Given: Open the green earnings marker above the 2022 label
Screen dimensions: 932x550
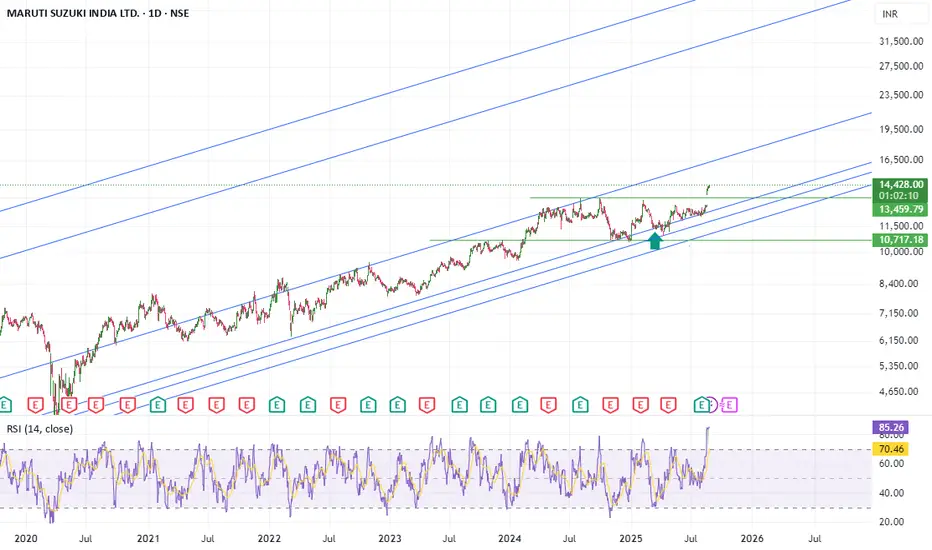Looking at the screenshot, I should click(x=276, y=406).
